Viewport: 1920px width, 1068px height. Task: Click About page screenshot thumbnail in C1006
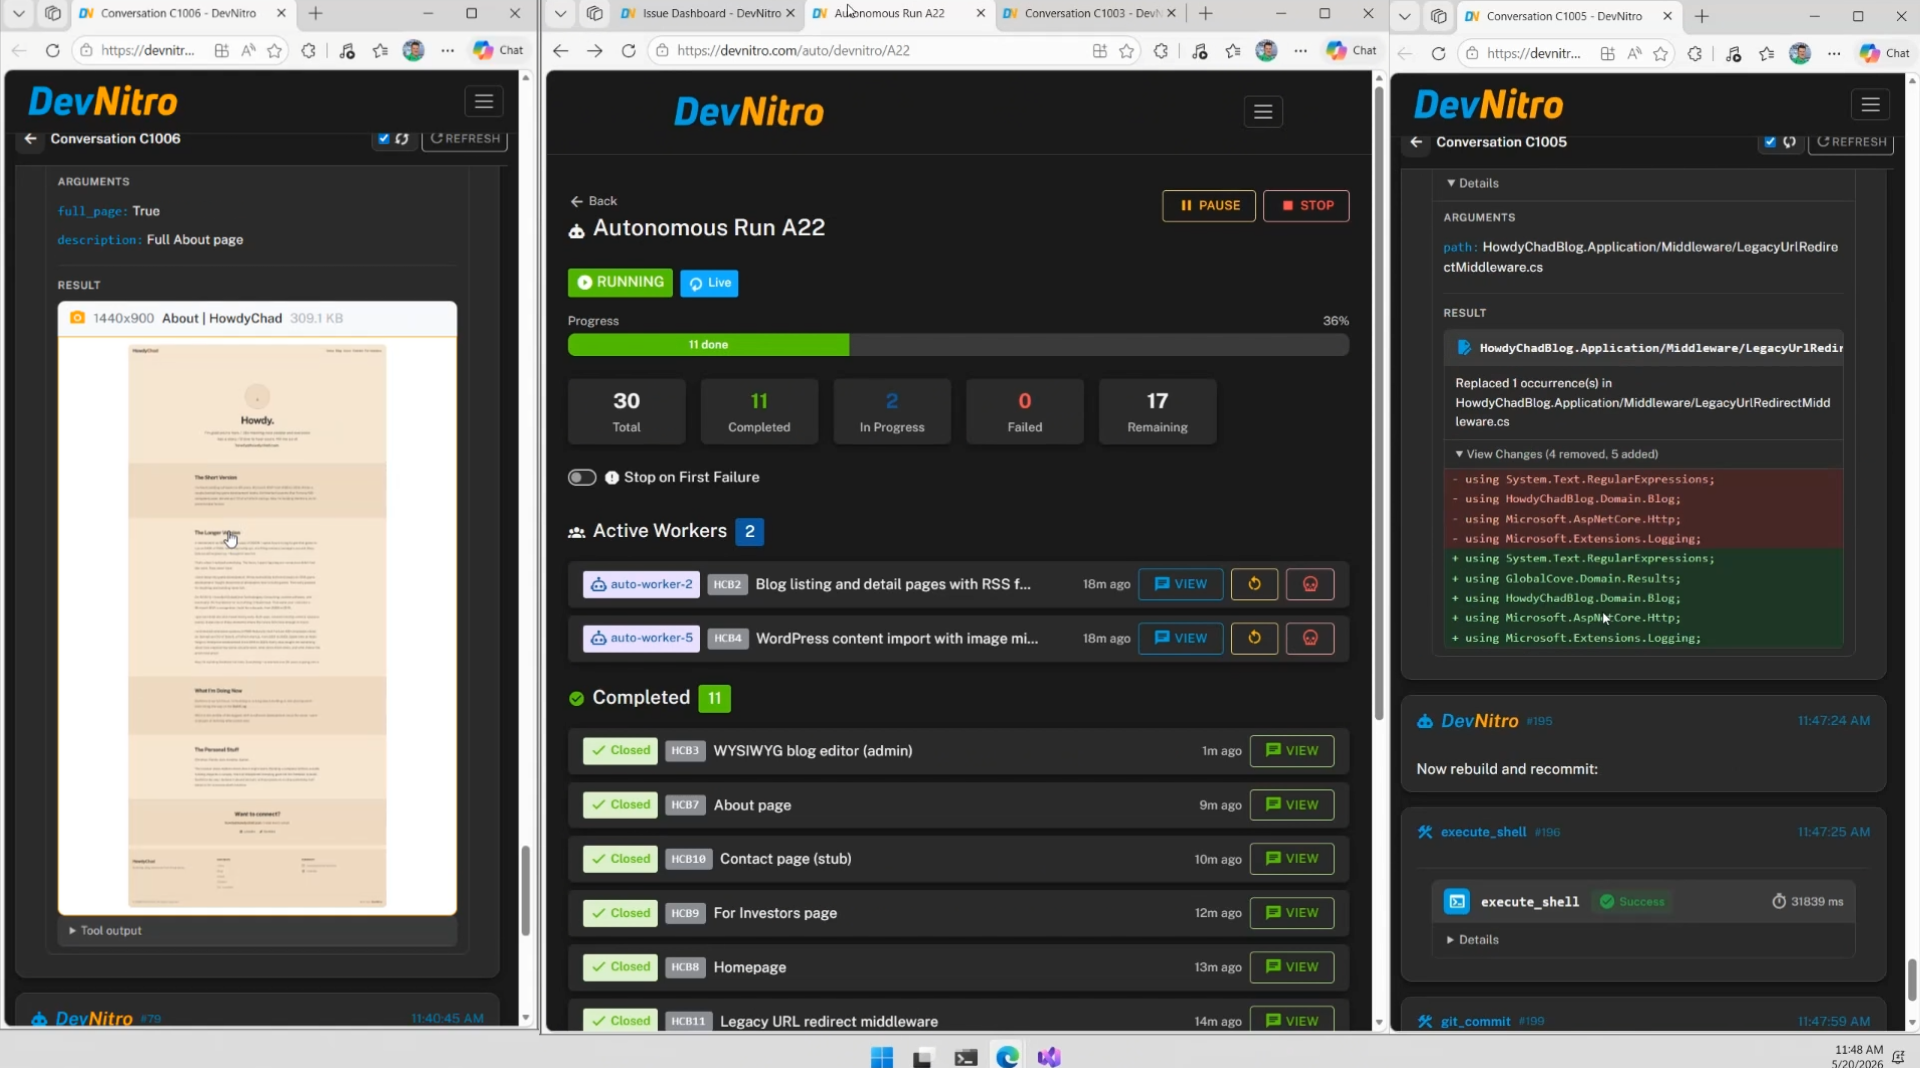(257, 626)
